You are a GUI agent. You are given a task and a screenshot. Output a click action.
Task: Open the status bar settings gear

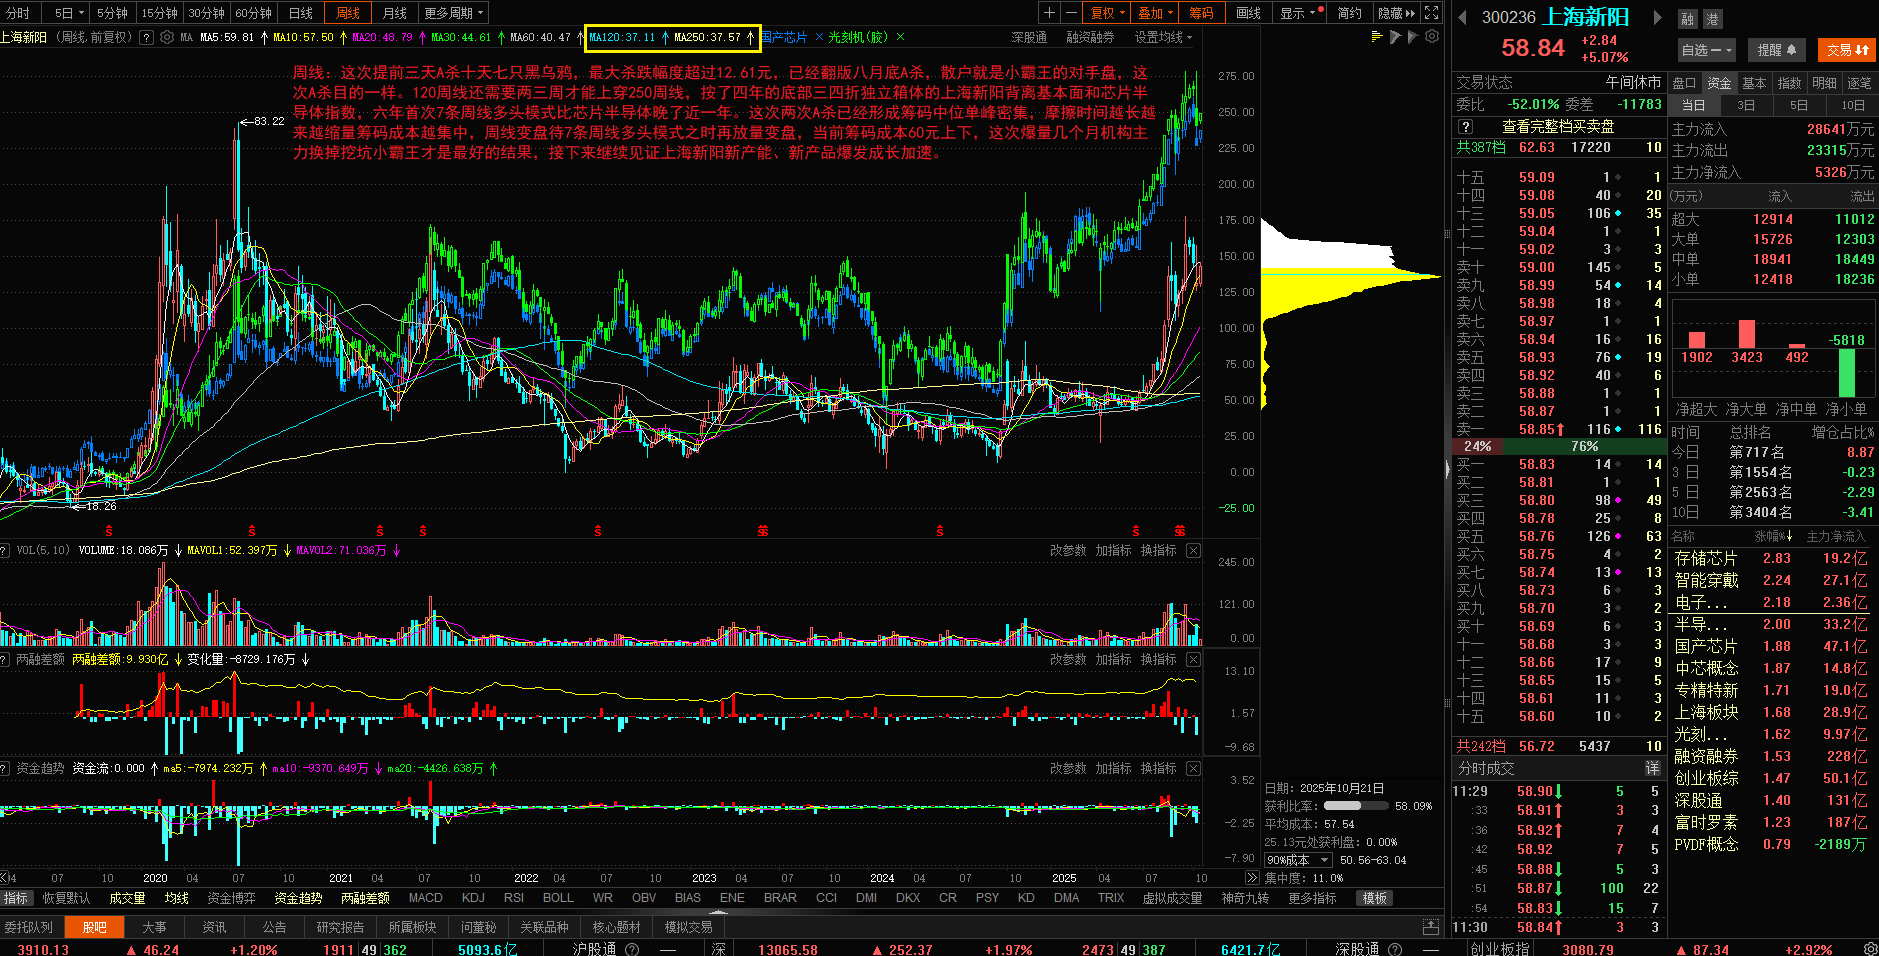(x=1870, y=948)
